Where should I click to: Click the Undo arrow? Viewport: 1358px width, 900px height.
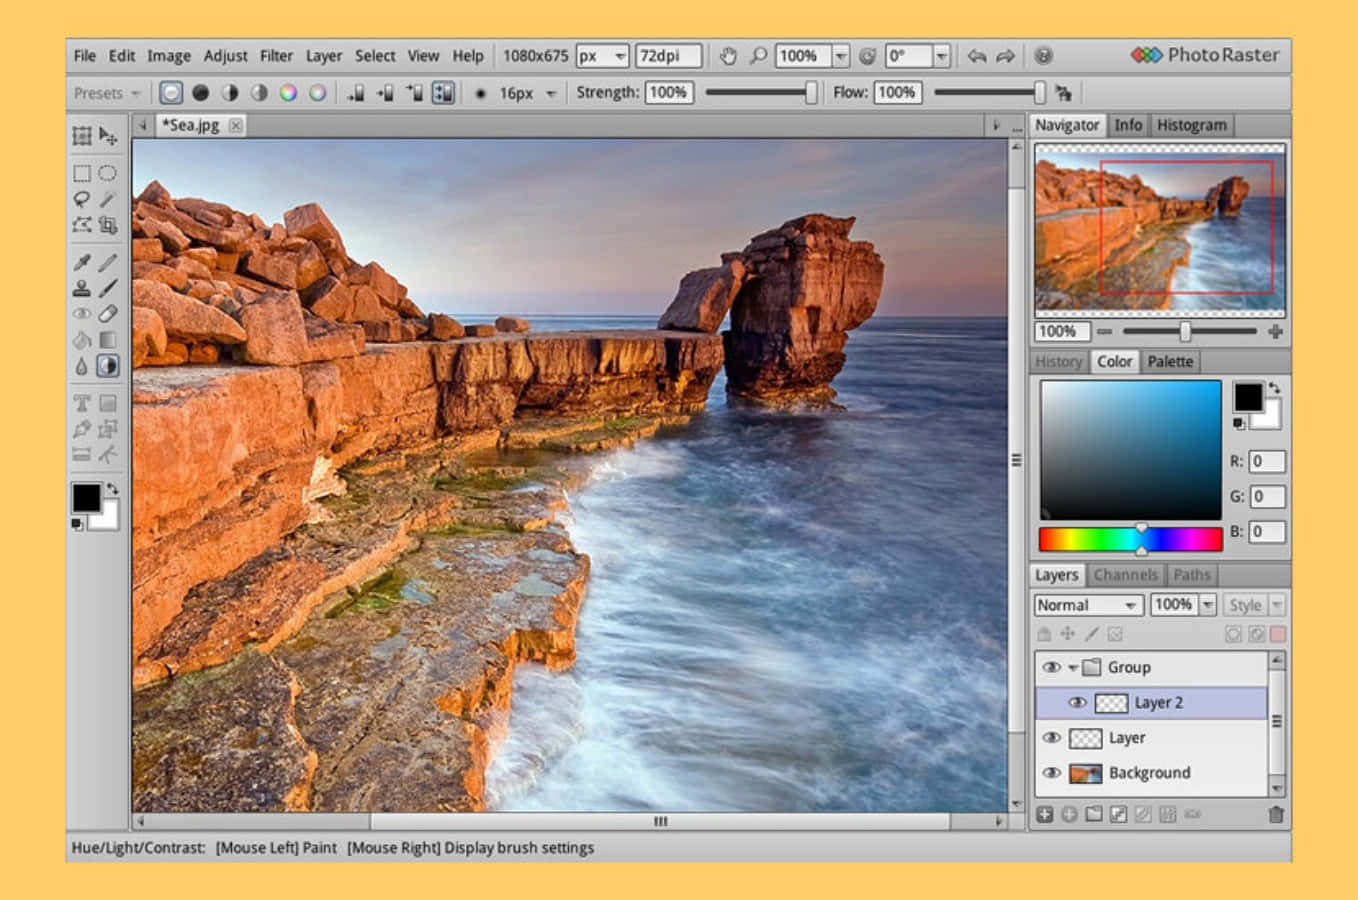point(976,56)
